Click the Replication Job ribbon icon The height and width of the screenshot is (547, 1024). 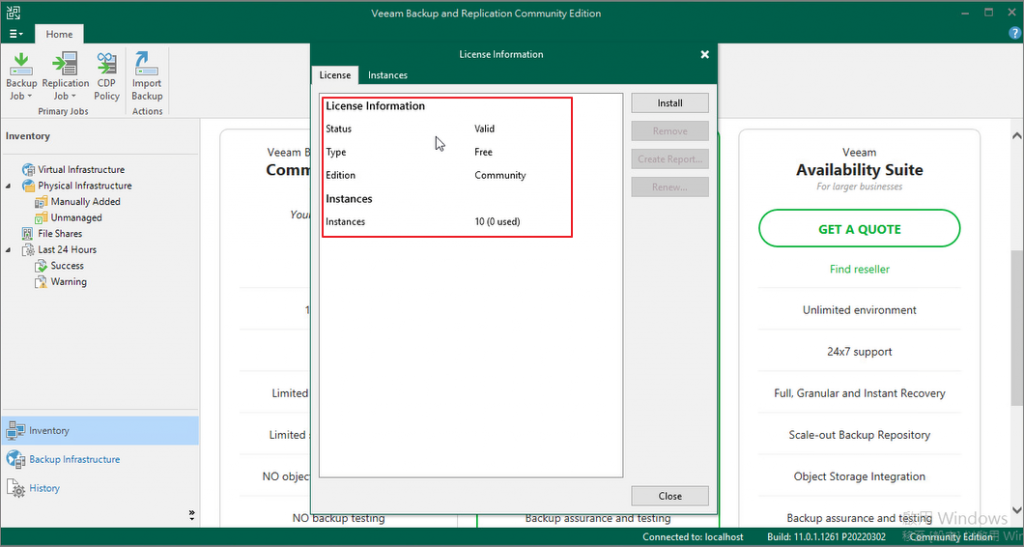[x=65, y=64]
